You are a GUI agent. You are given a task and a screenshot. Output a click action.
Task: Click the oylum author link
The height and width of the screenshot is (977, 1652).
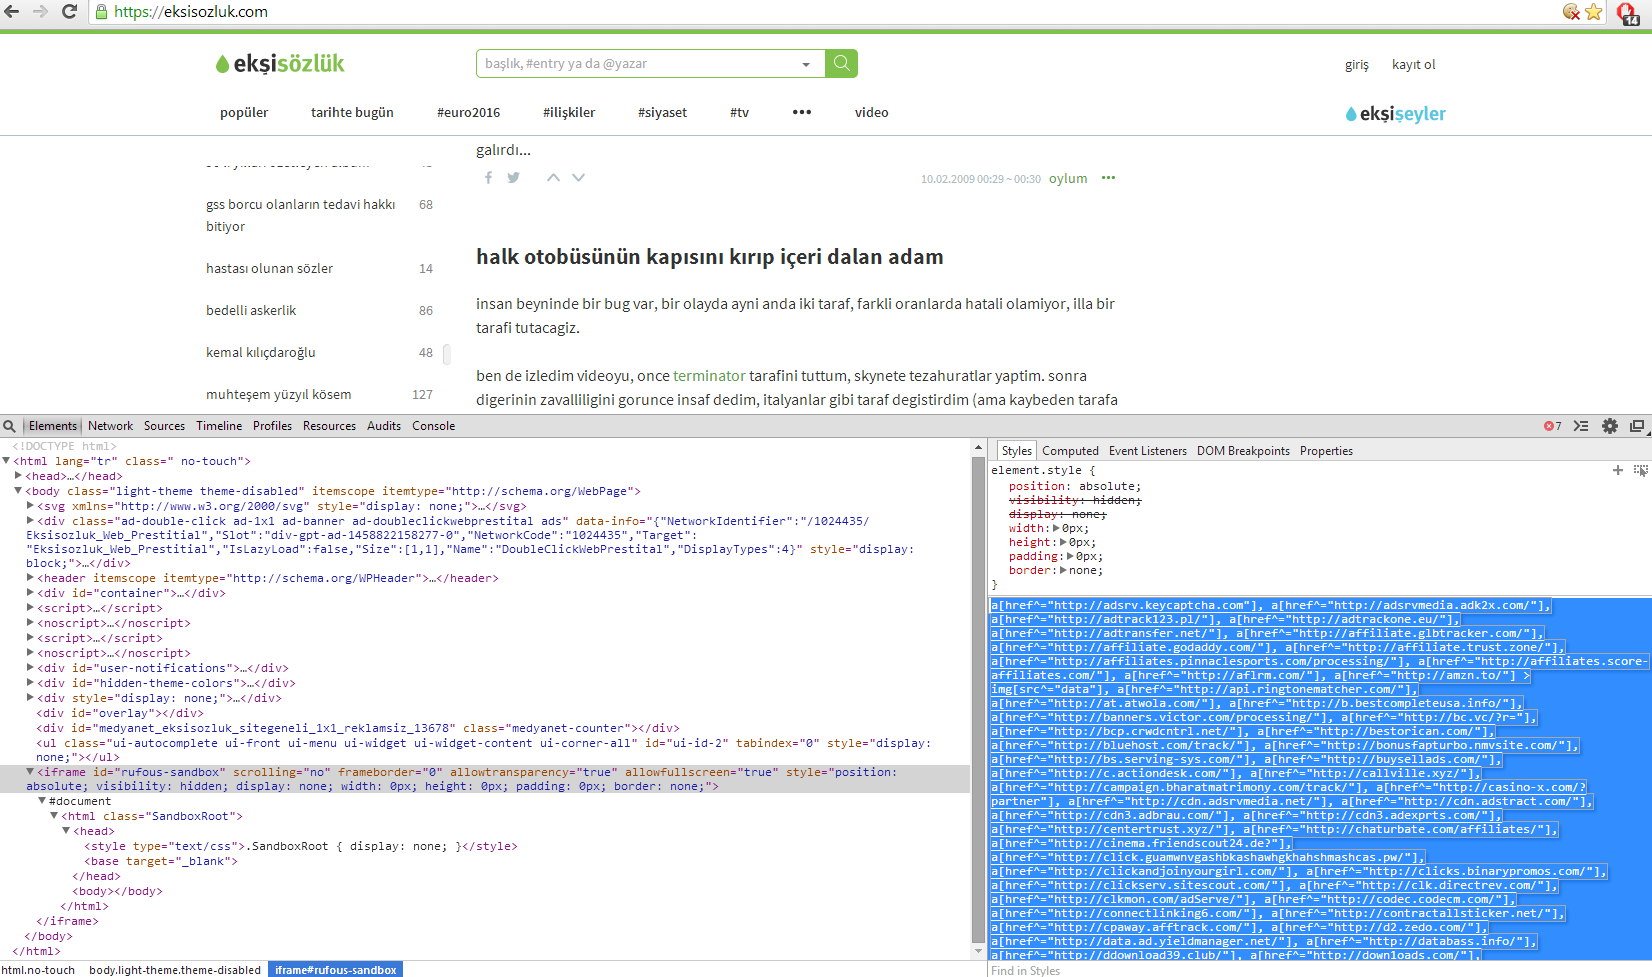point(1068,178)
